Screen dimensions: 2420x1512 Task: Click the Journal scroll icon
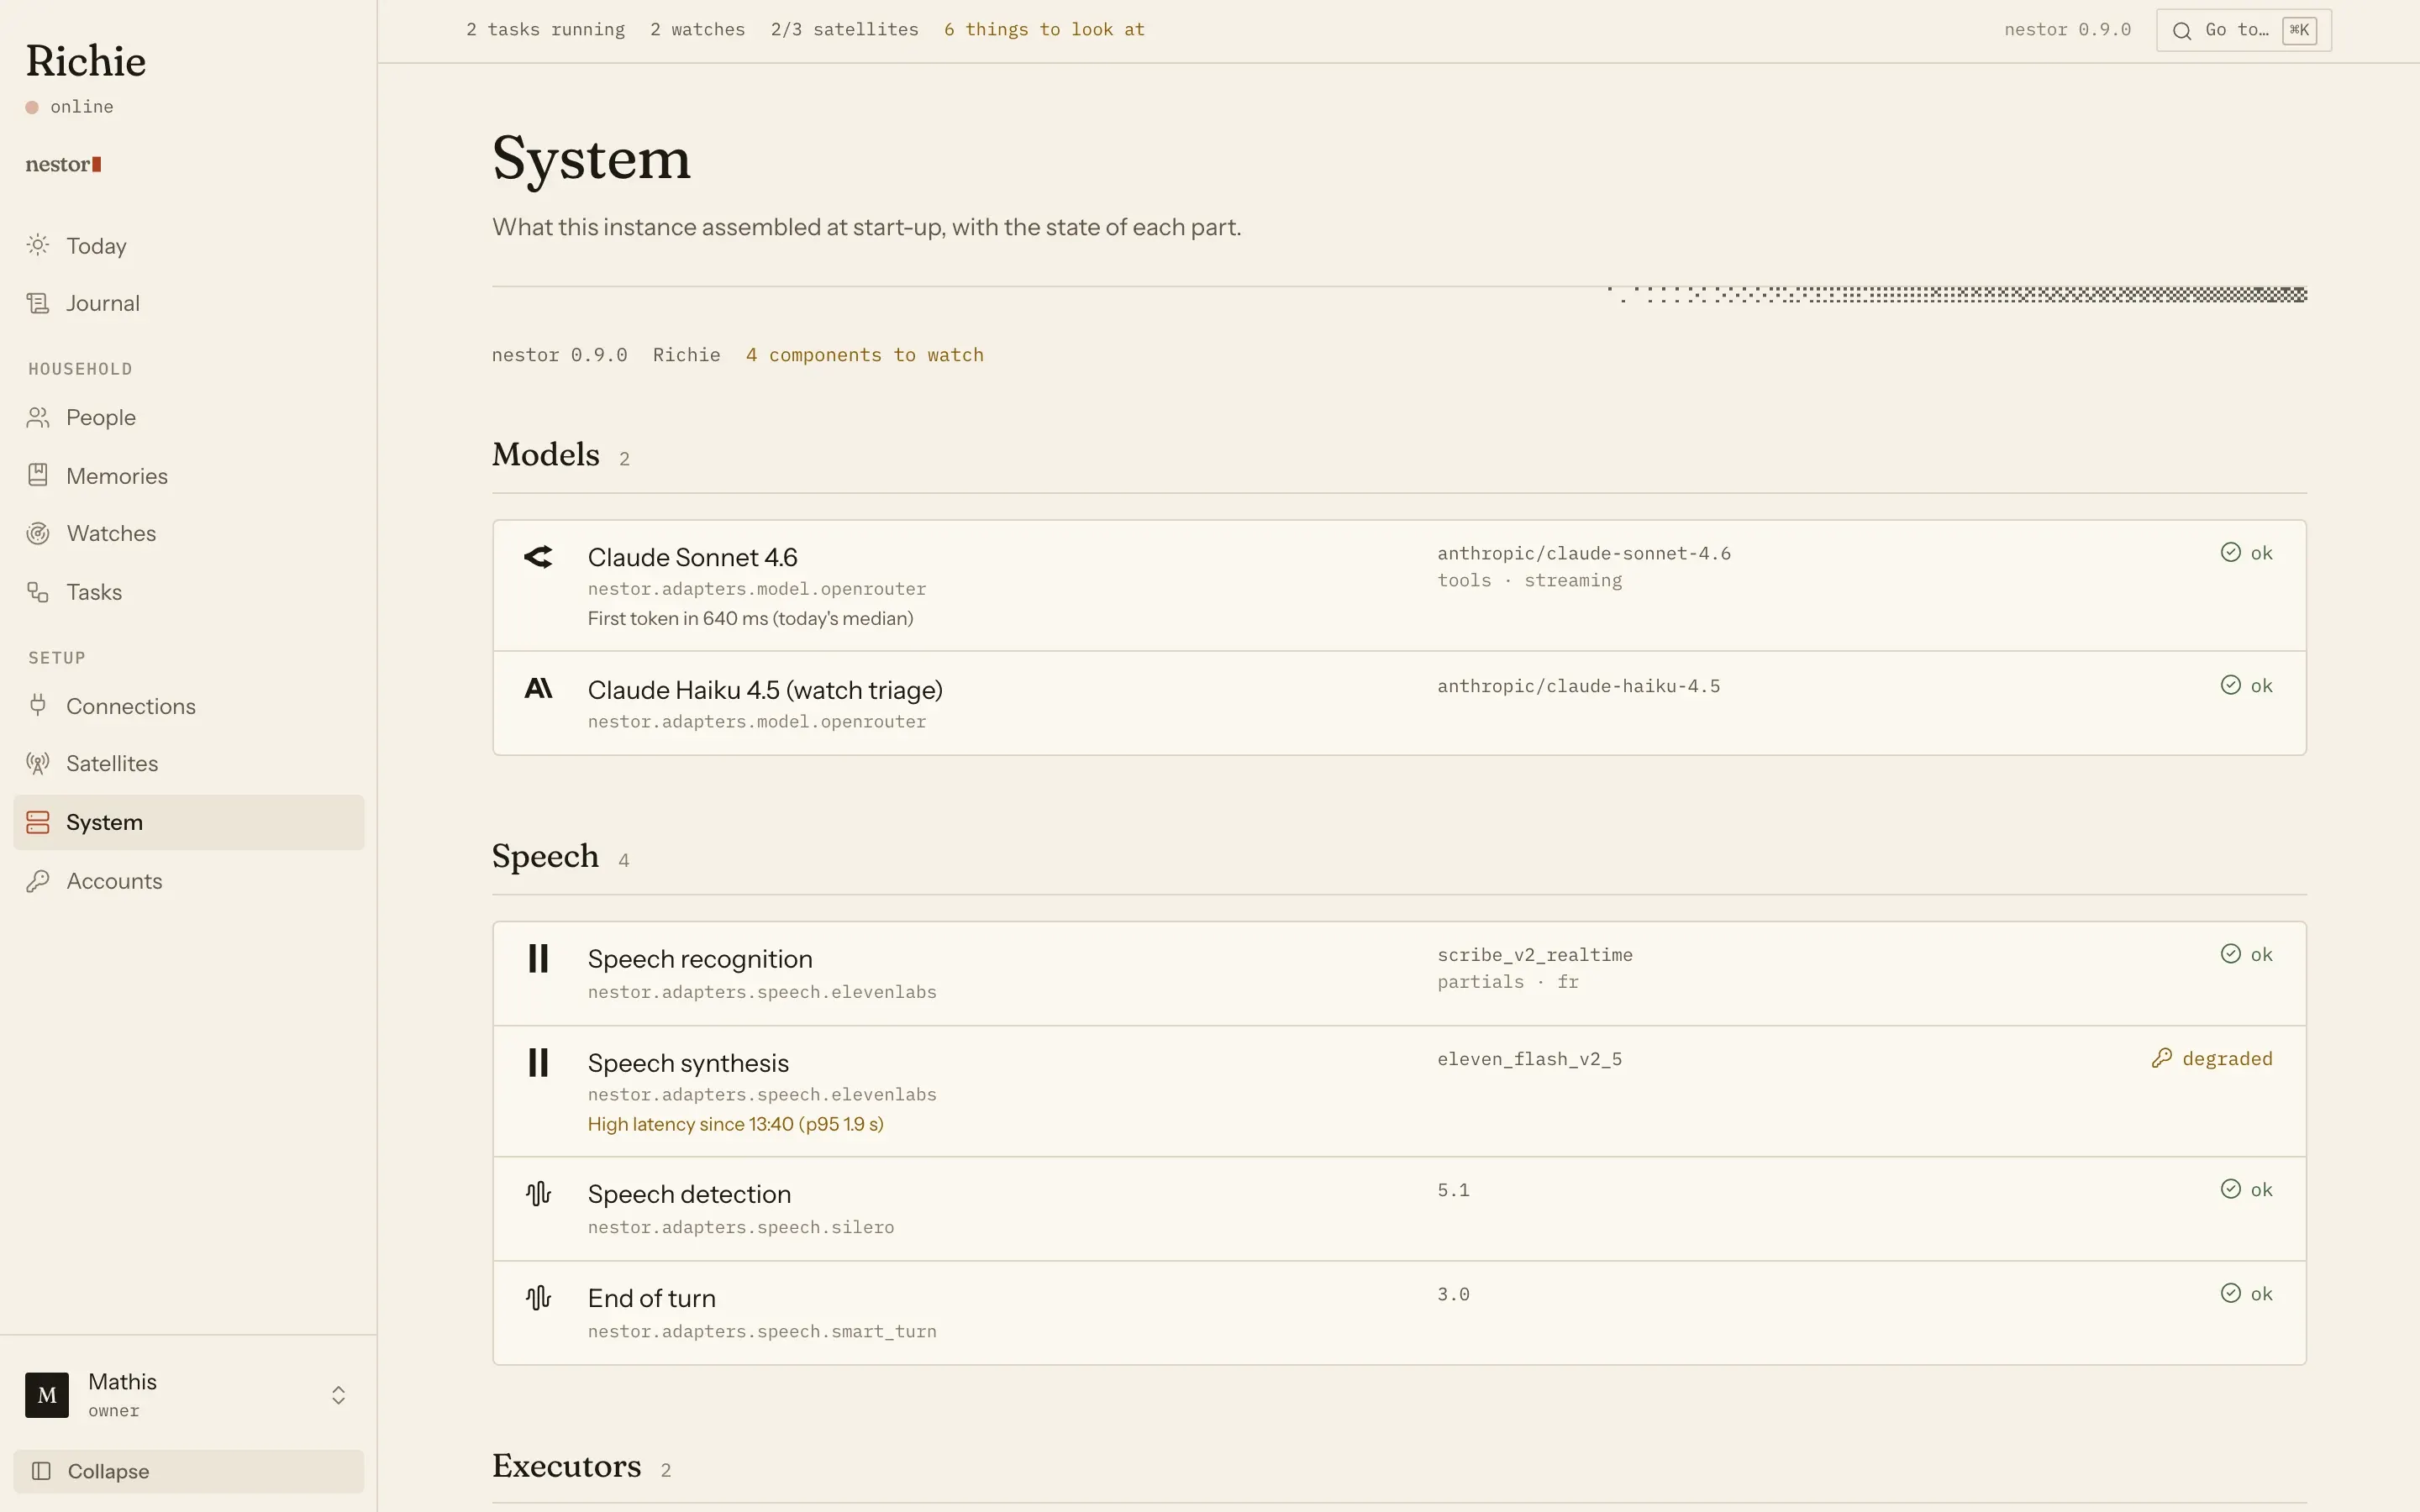[x=38, y=303]
